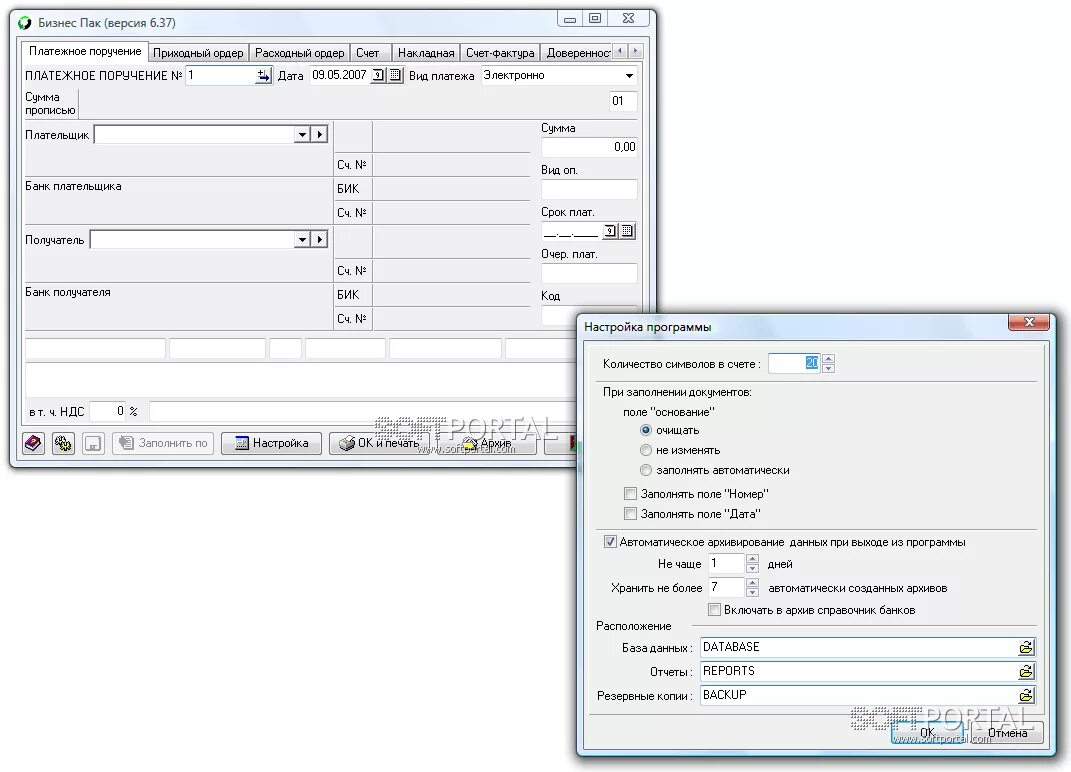Image resolution: width=1071 pixels, height=772 pixels.
Task: Browse for the Резервные копии folder
Action: pyautogui.click(x=1026, y=695)
